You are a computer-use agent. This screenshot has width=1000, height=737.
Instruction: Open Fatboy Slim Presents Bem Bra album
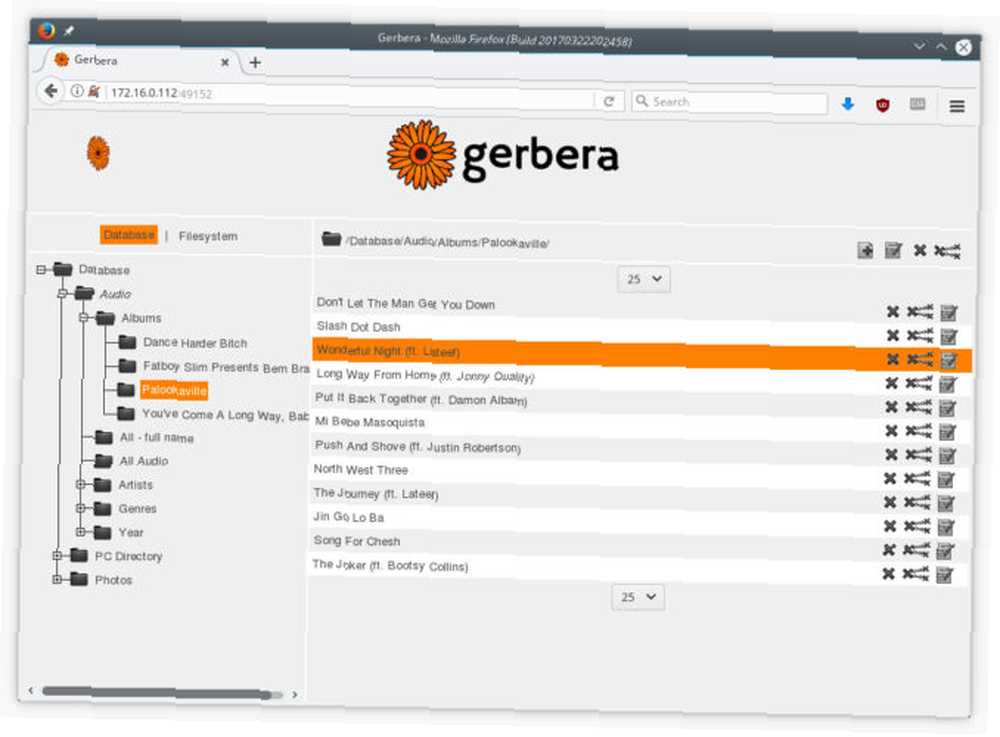(226, 367)
